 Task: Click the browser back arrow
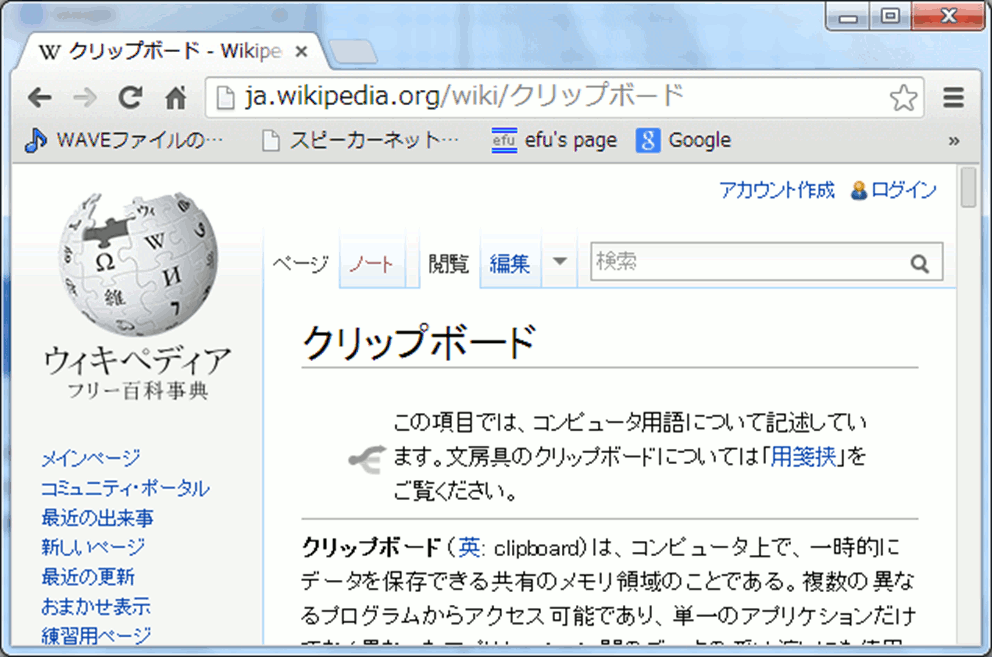click(39, 97)
